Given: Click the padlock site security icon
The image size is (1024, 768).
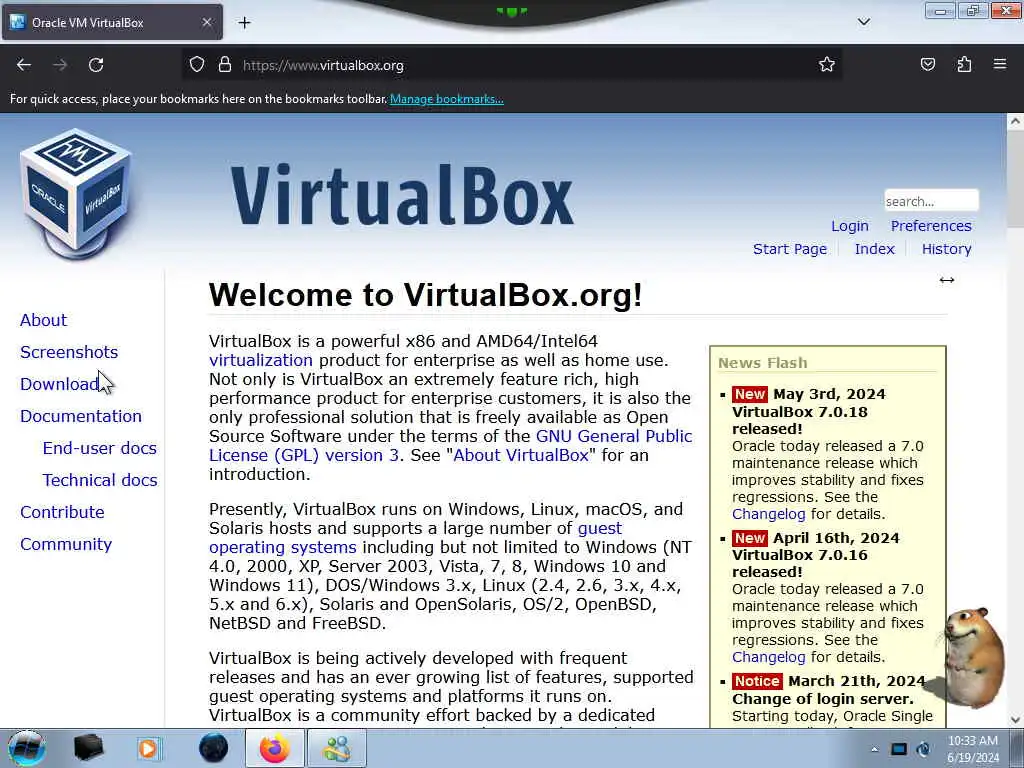Looking at the screenshot, I should (225, 65).
